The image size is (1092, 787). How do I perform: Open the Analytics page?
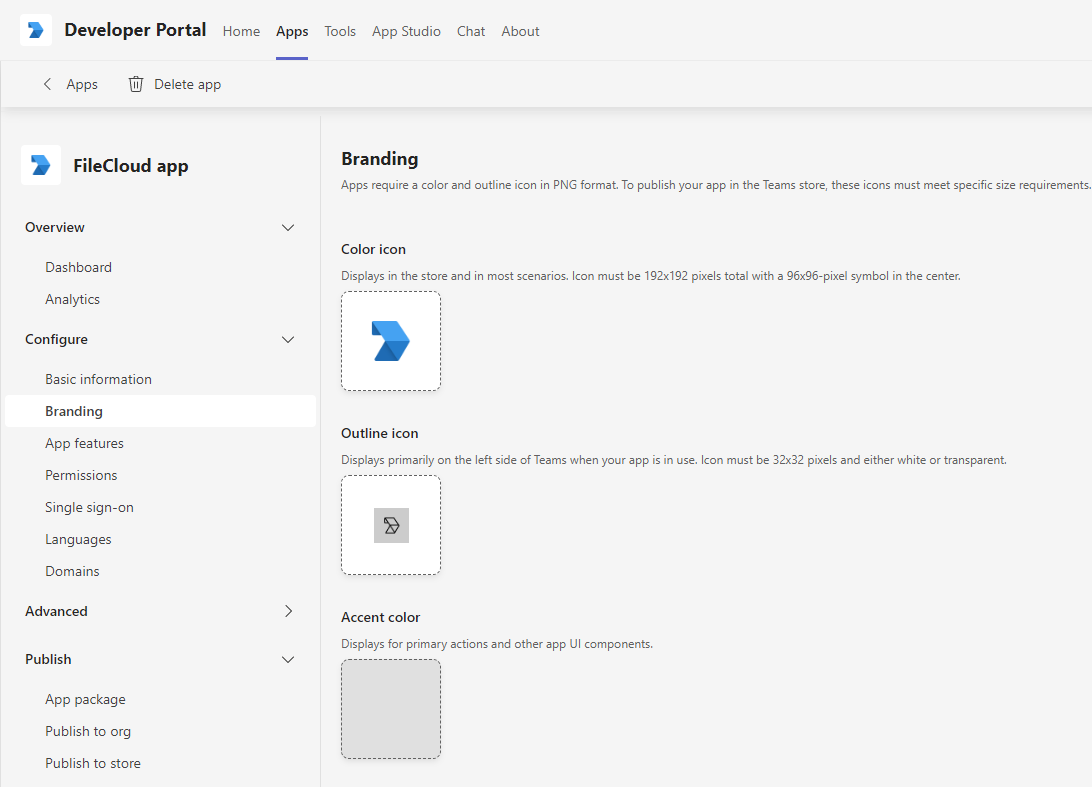72,299
